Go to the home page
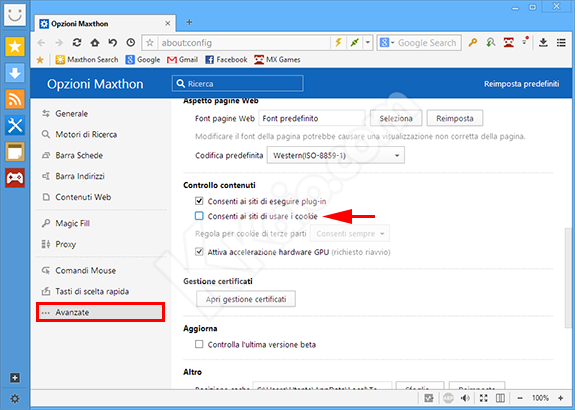The image size is (575, 410). 95,43
